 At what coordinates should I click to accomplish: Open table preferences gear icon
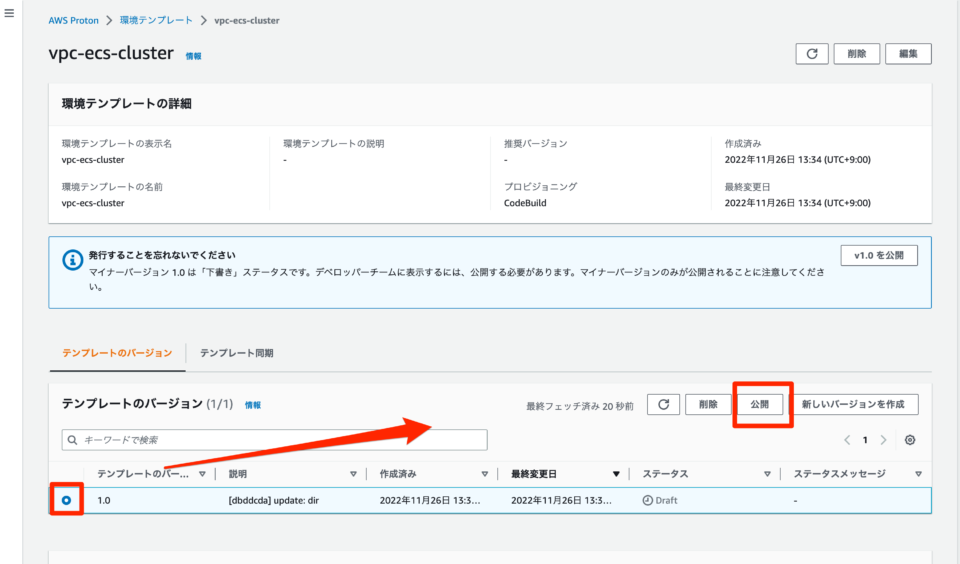910,440
